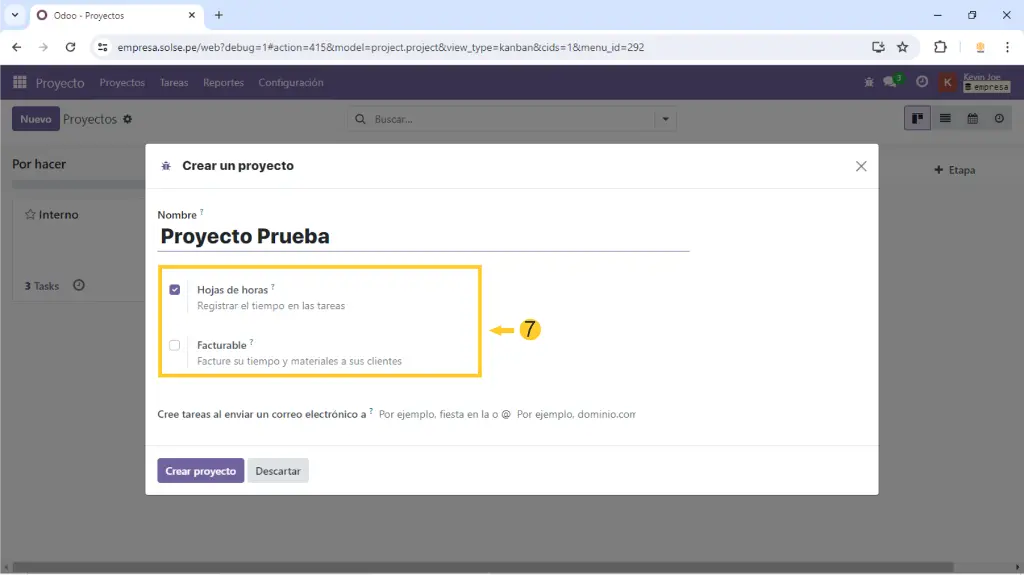This screenshot has height=575, width=1024.
Task: Enable the Facturable checkbox
Action: (175, 345)
